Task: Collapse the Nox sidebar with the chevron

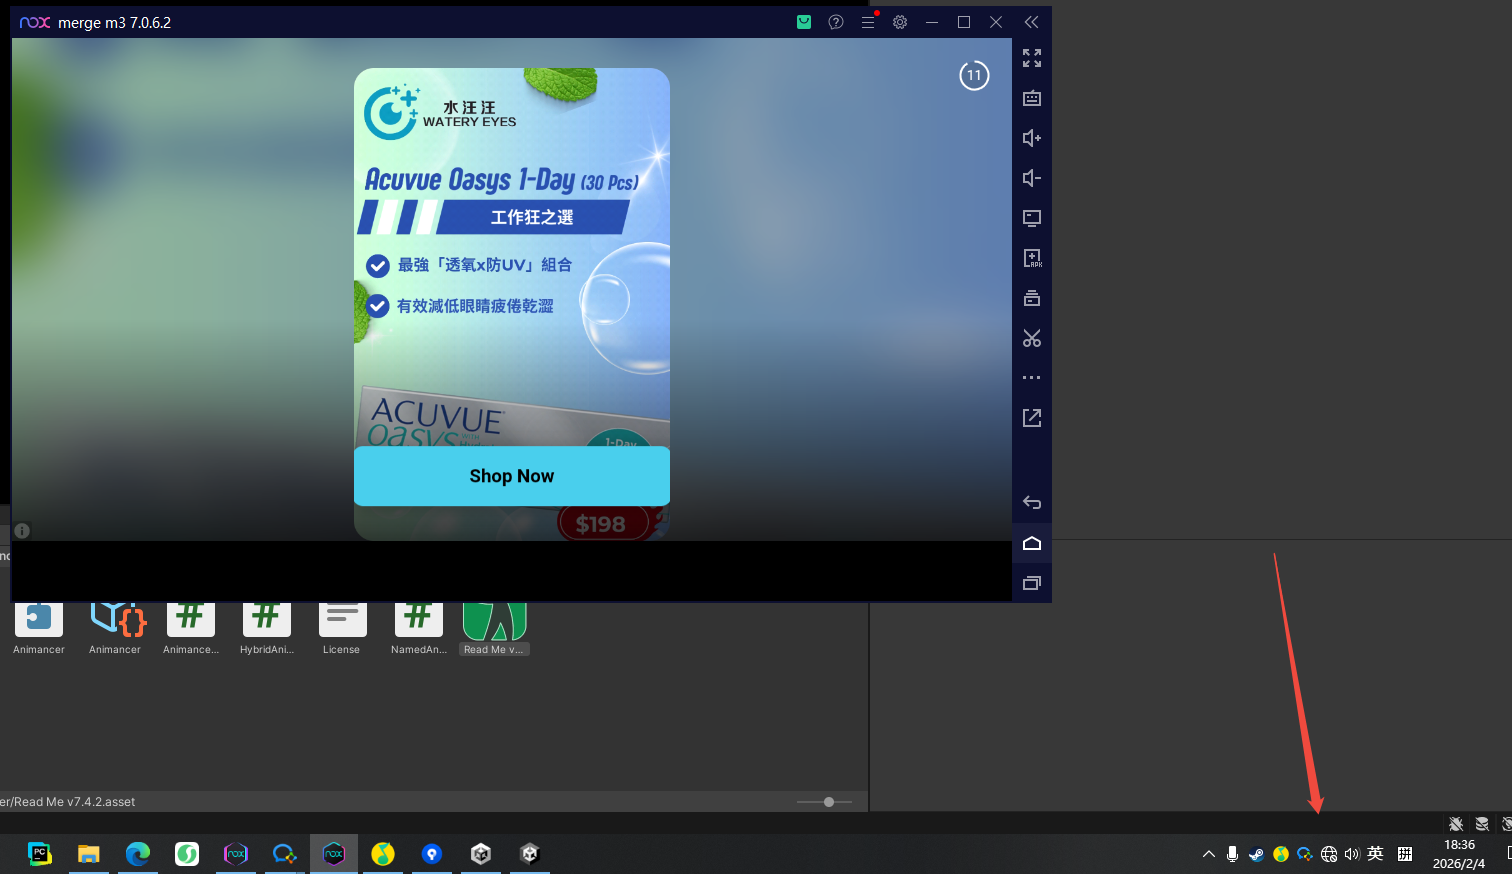Action: coord(1031,21)
